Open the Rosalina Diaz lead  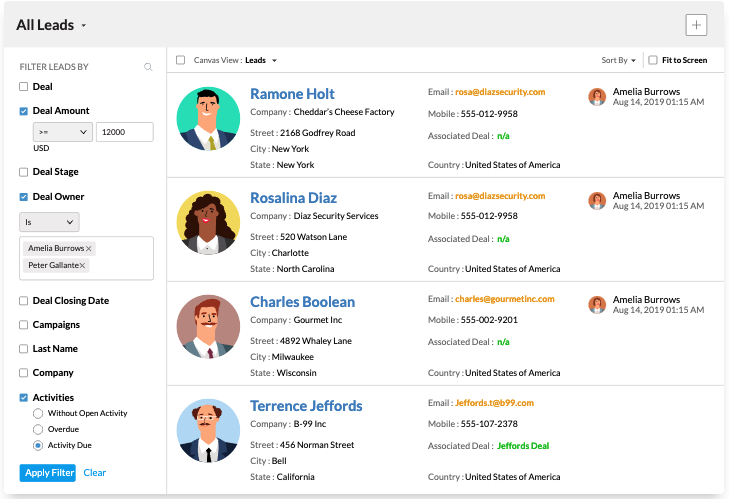[x=293, y=198]
